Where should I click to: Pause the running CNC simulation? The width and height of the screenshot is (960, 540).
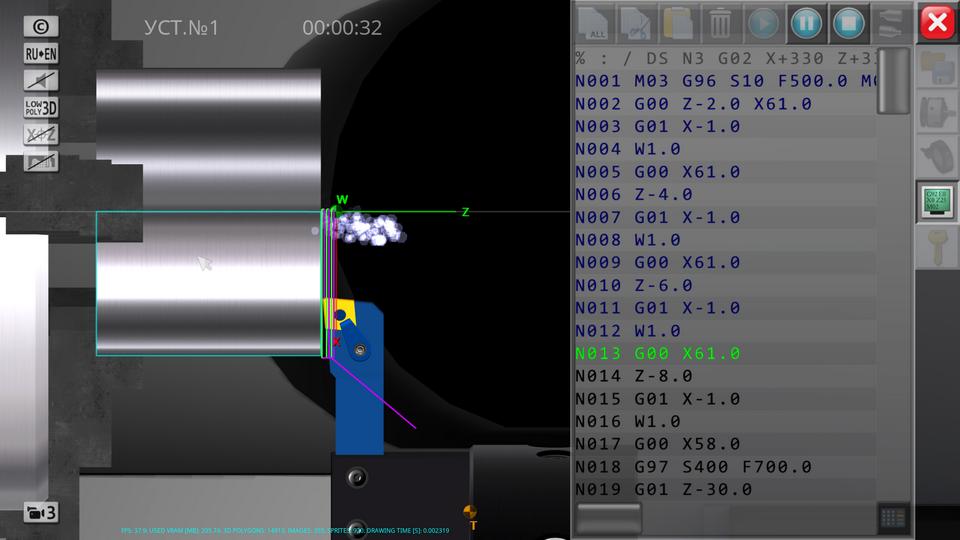tap(805, 22)
